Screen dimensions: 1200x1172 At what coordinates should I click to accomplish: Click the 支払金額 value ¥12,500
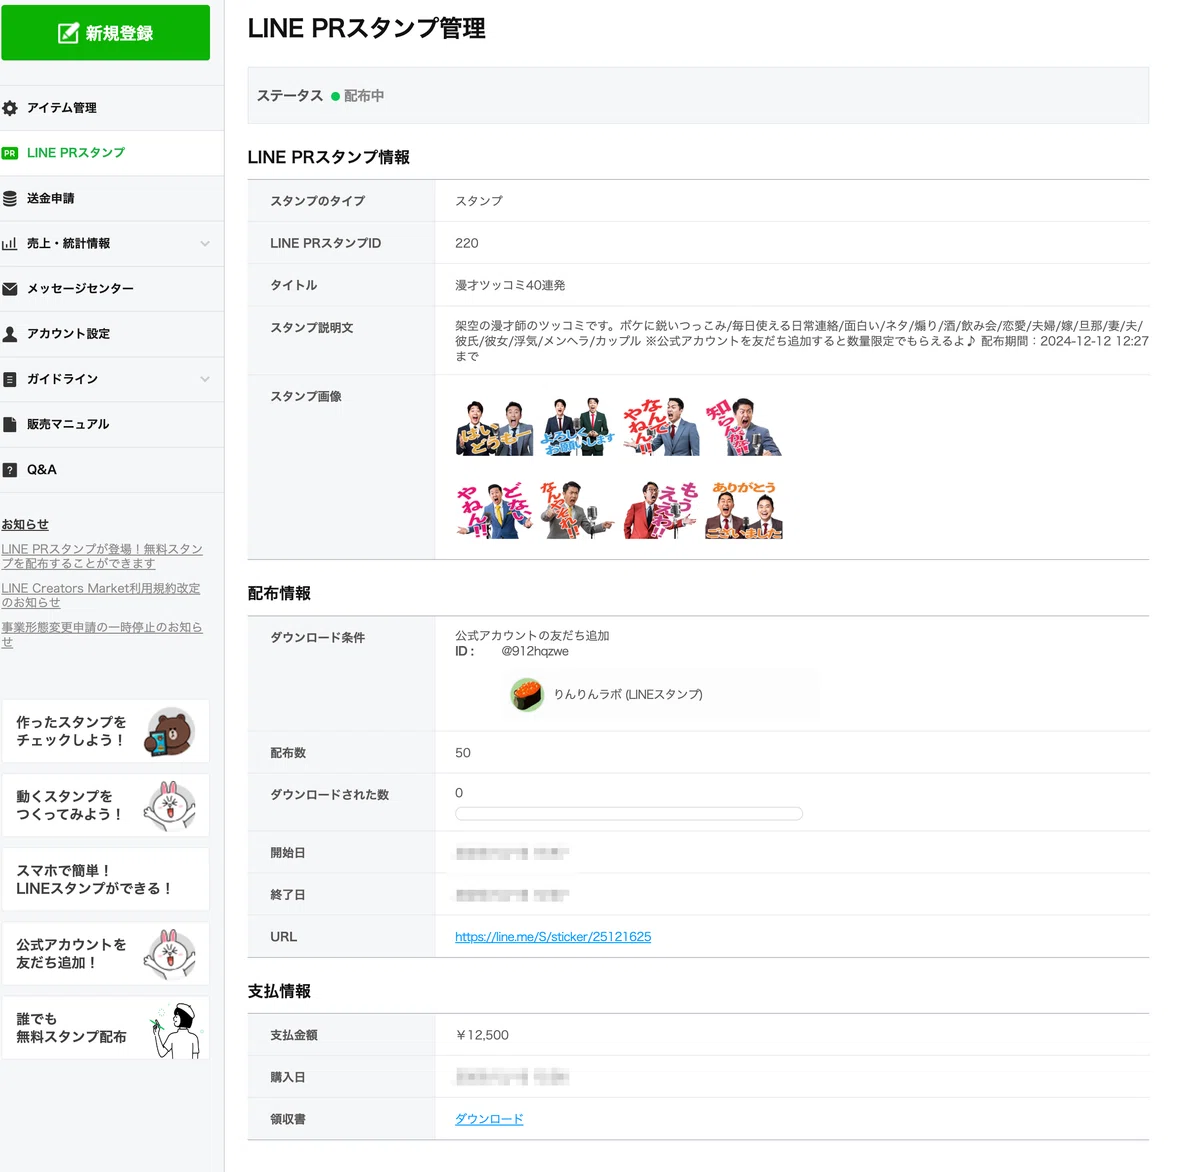click(482, 1035)
